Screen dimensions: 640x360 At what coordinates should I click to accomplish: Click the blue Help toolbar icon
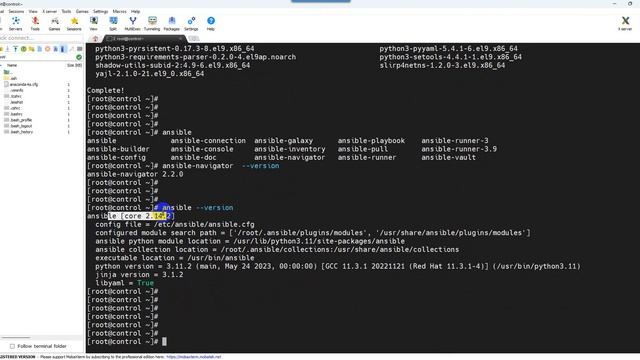click(x=211, y=23)
